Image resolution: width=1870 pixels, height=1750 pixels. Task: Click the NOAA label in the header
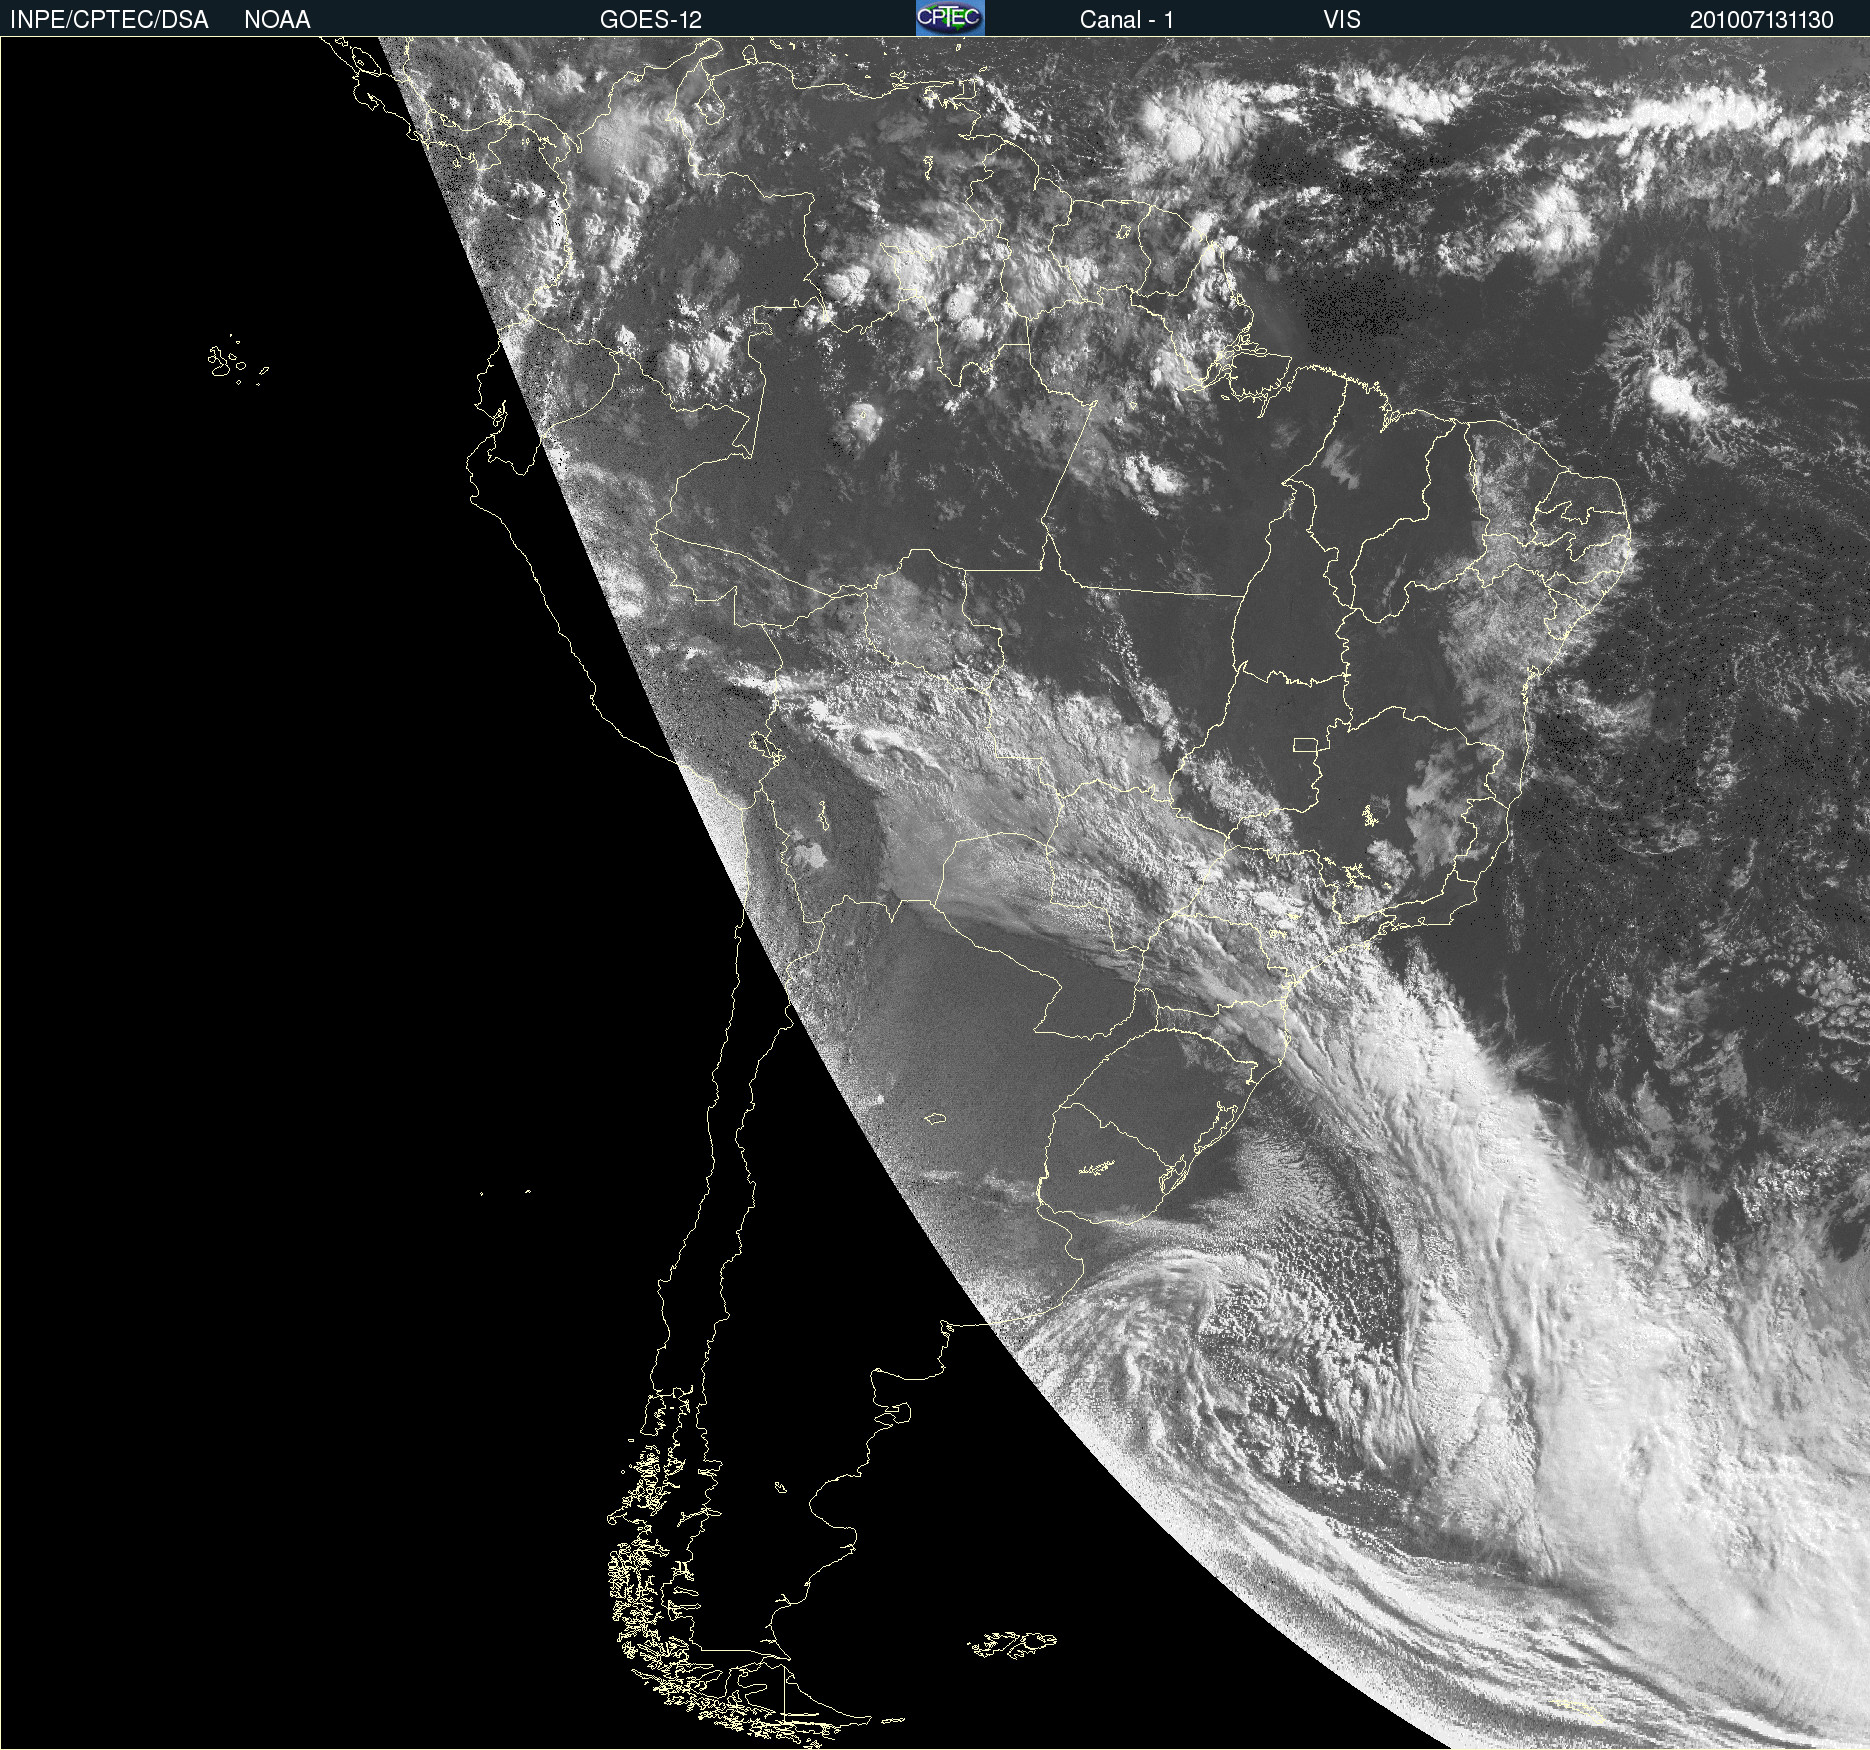(277, 20)
